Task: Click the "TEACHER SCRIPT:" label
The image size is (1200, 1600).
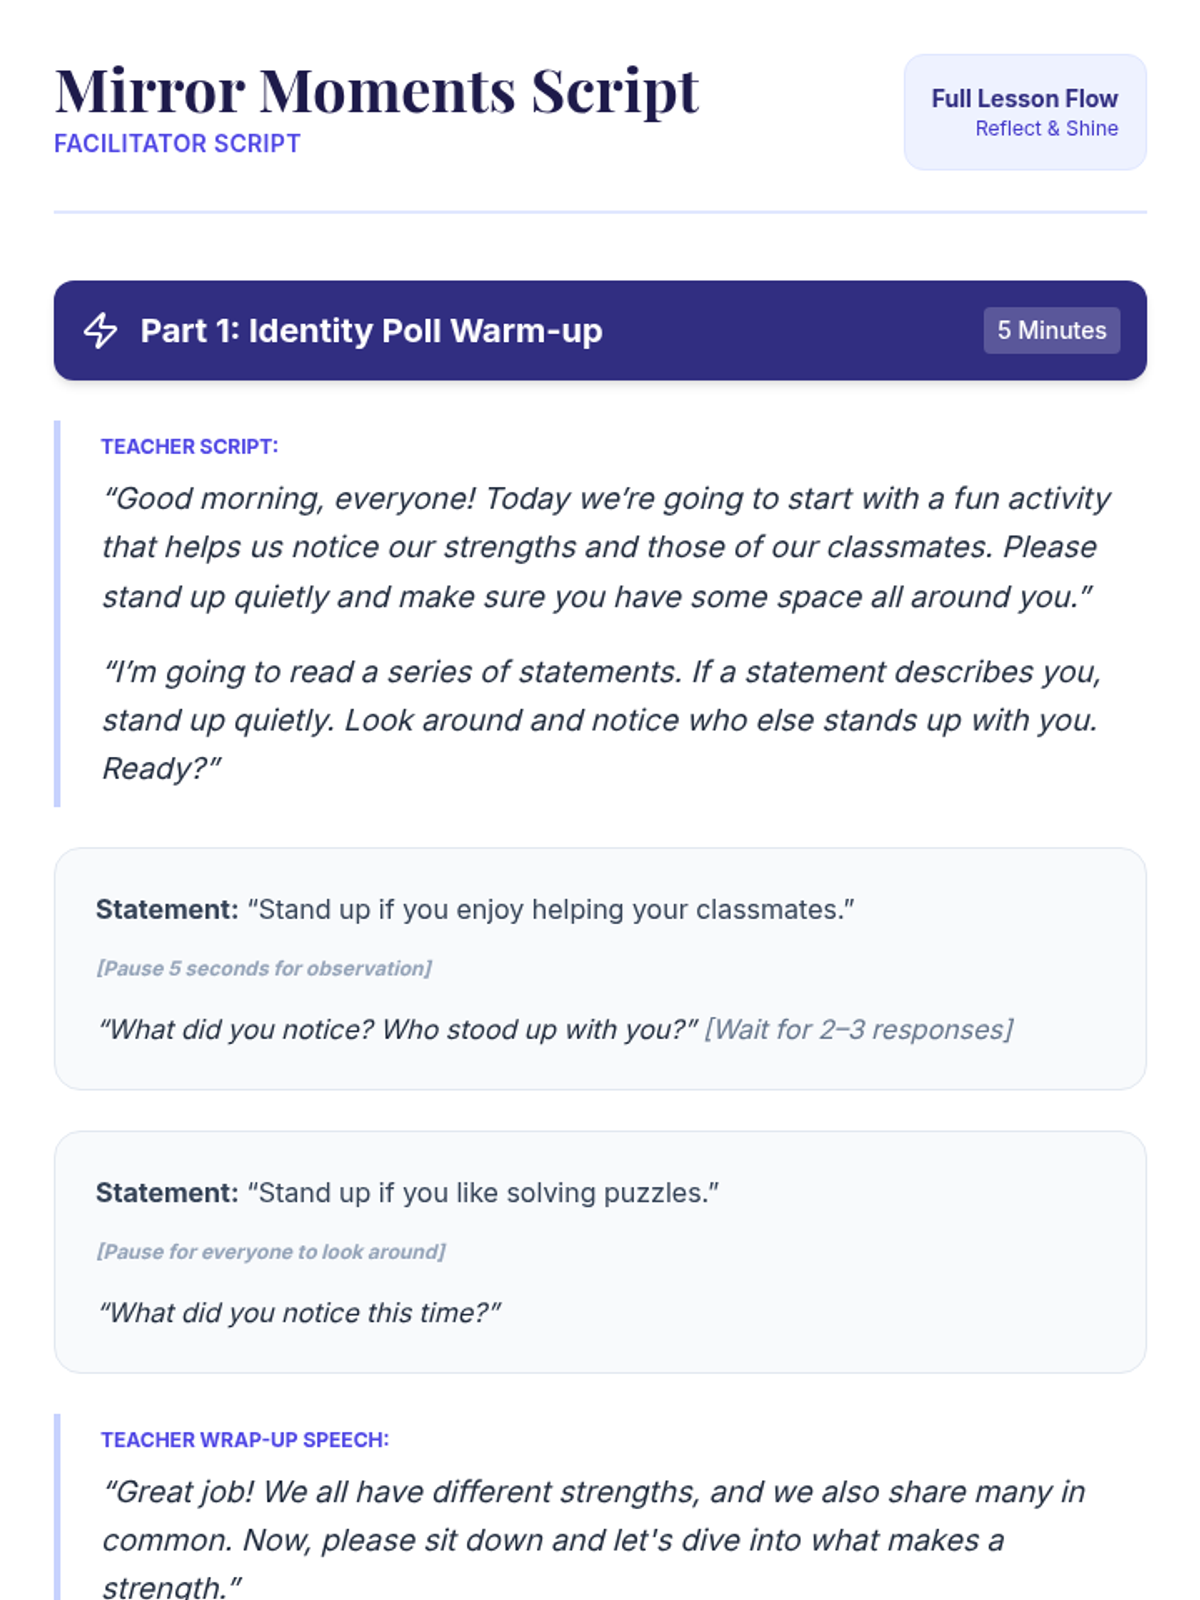Action: pyautogui.click(x=189, y=447)
